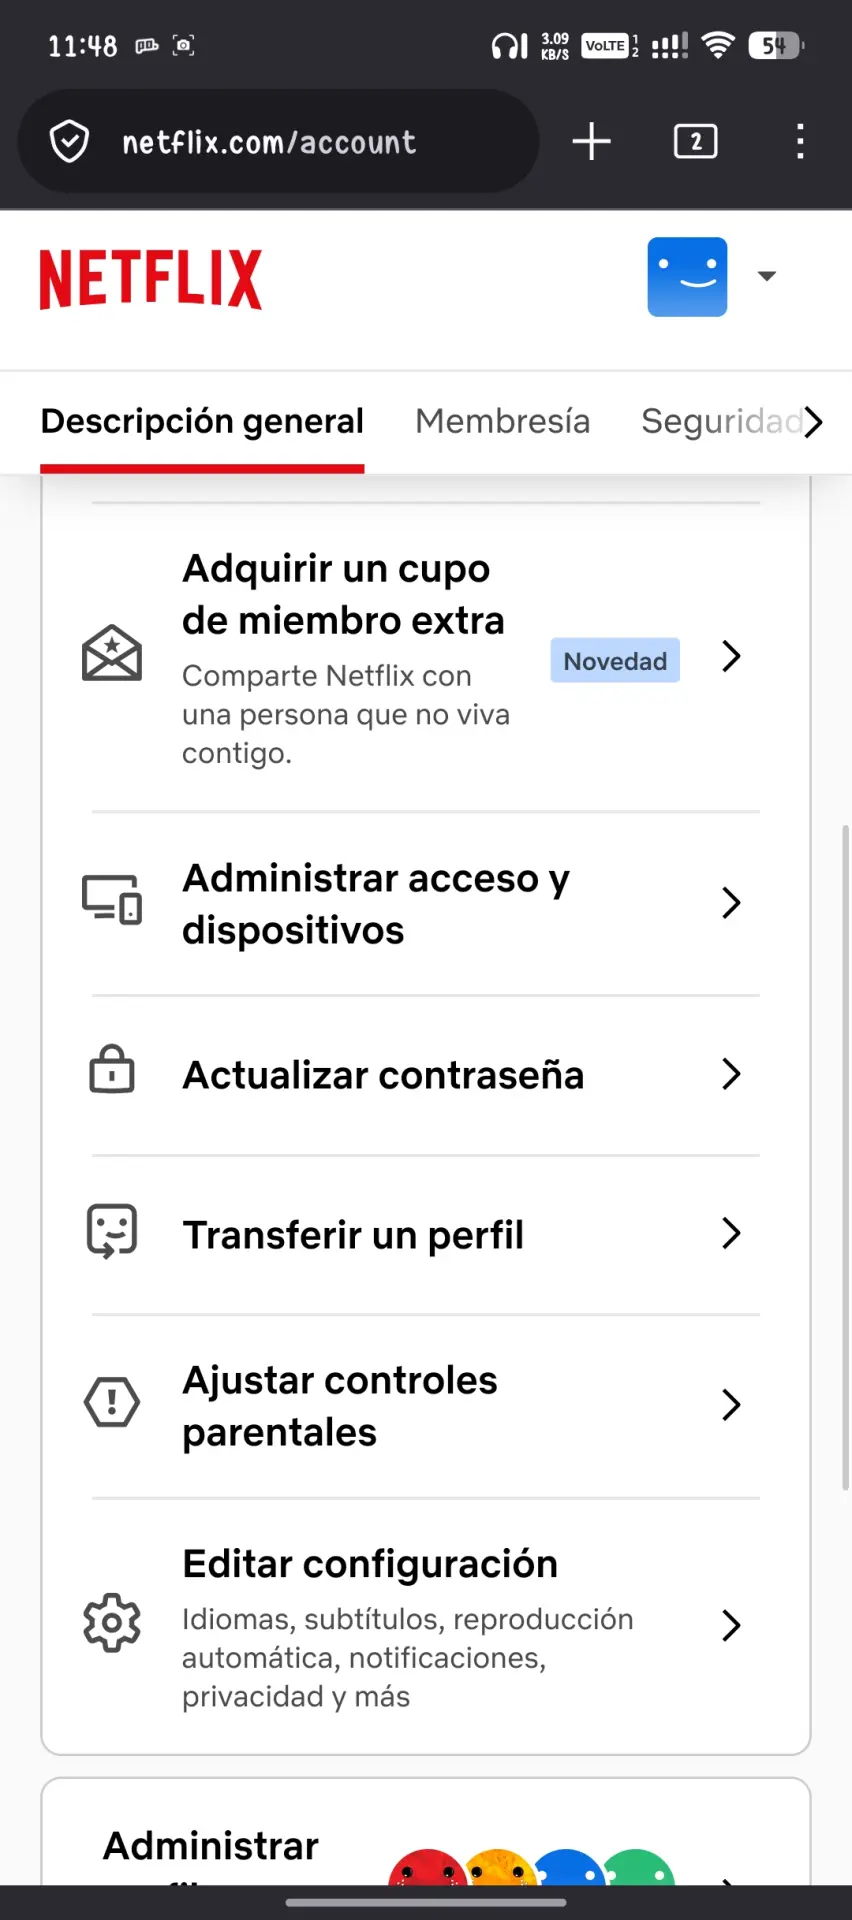
Task: View open tabs counter button
Action: point(696,141)
